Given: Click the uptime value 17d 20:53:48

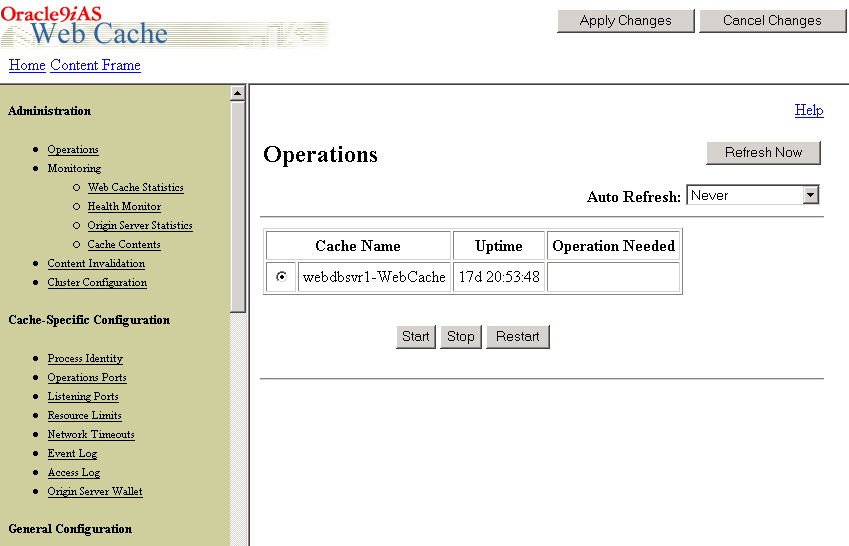Looking at the screenshot, I should tap(499, 277).
